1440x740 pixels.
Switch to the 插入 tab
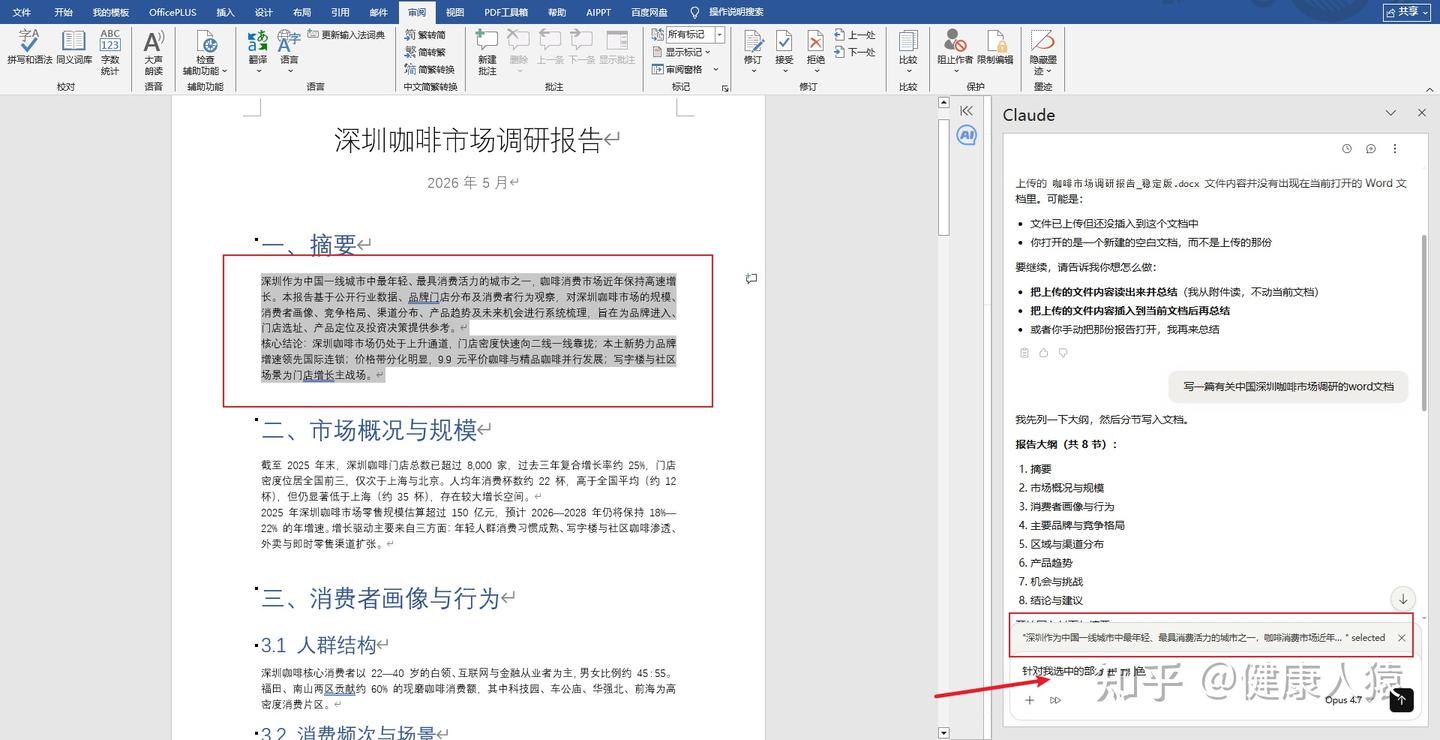tap(225, 12)
